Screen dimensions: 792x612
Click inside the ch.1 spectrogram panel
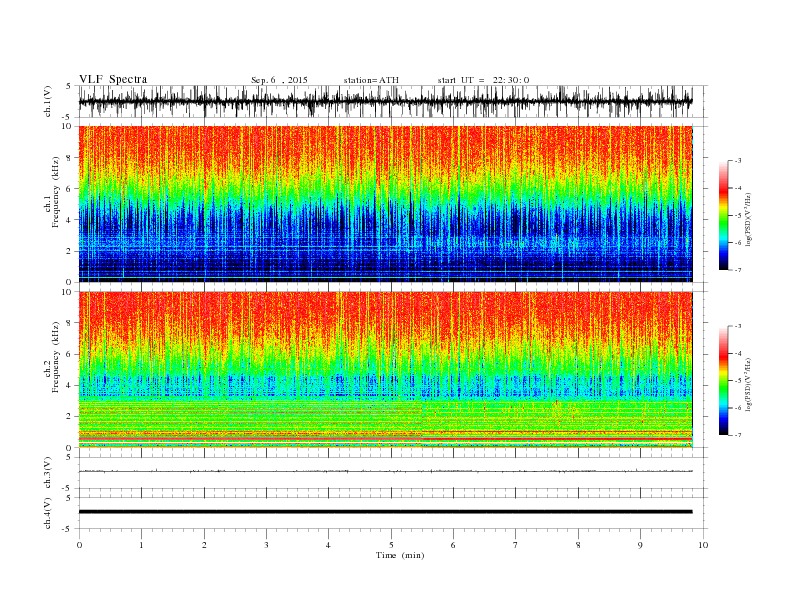(385, 204)
